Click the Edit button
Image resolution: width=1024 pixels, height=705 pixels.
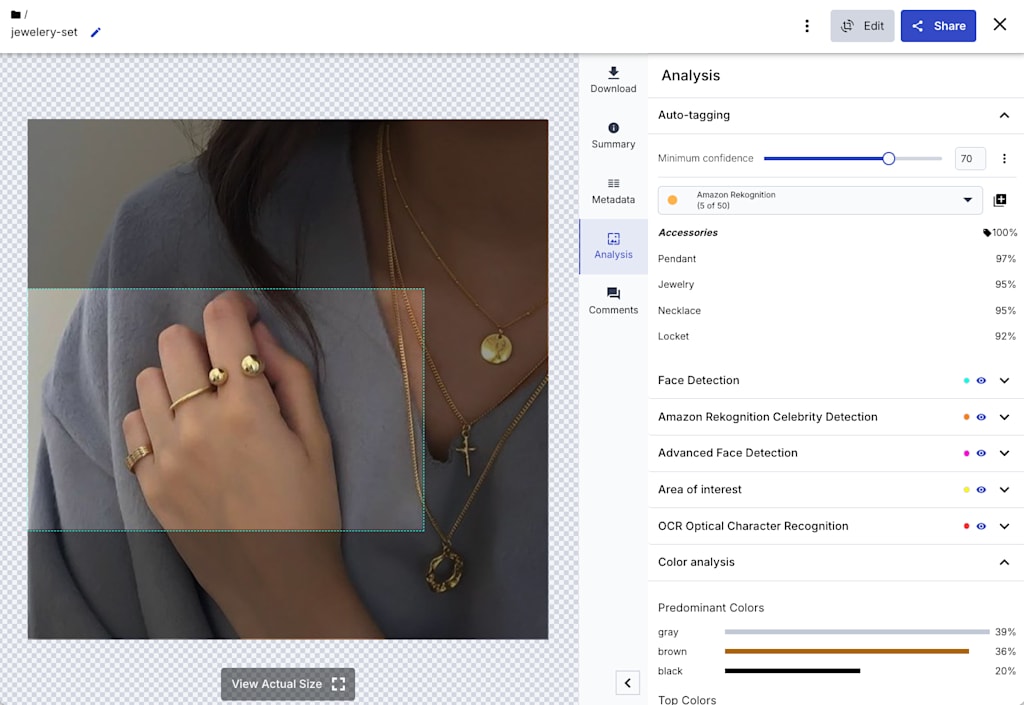point(862,25)
